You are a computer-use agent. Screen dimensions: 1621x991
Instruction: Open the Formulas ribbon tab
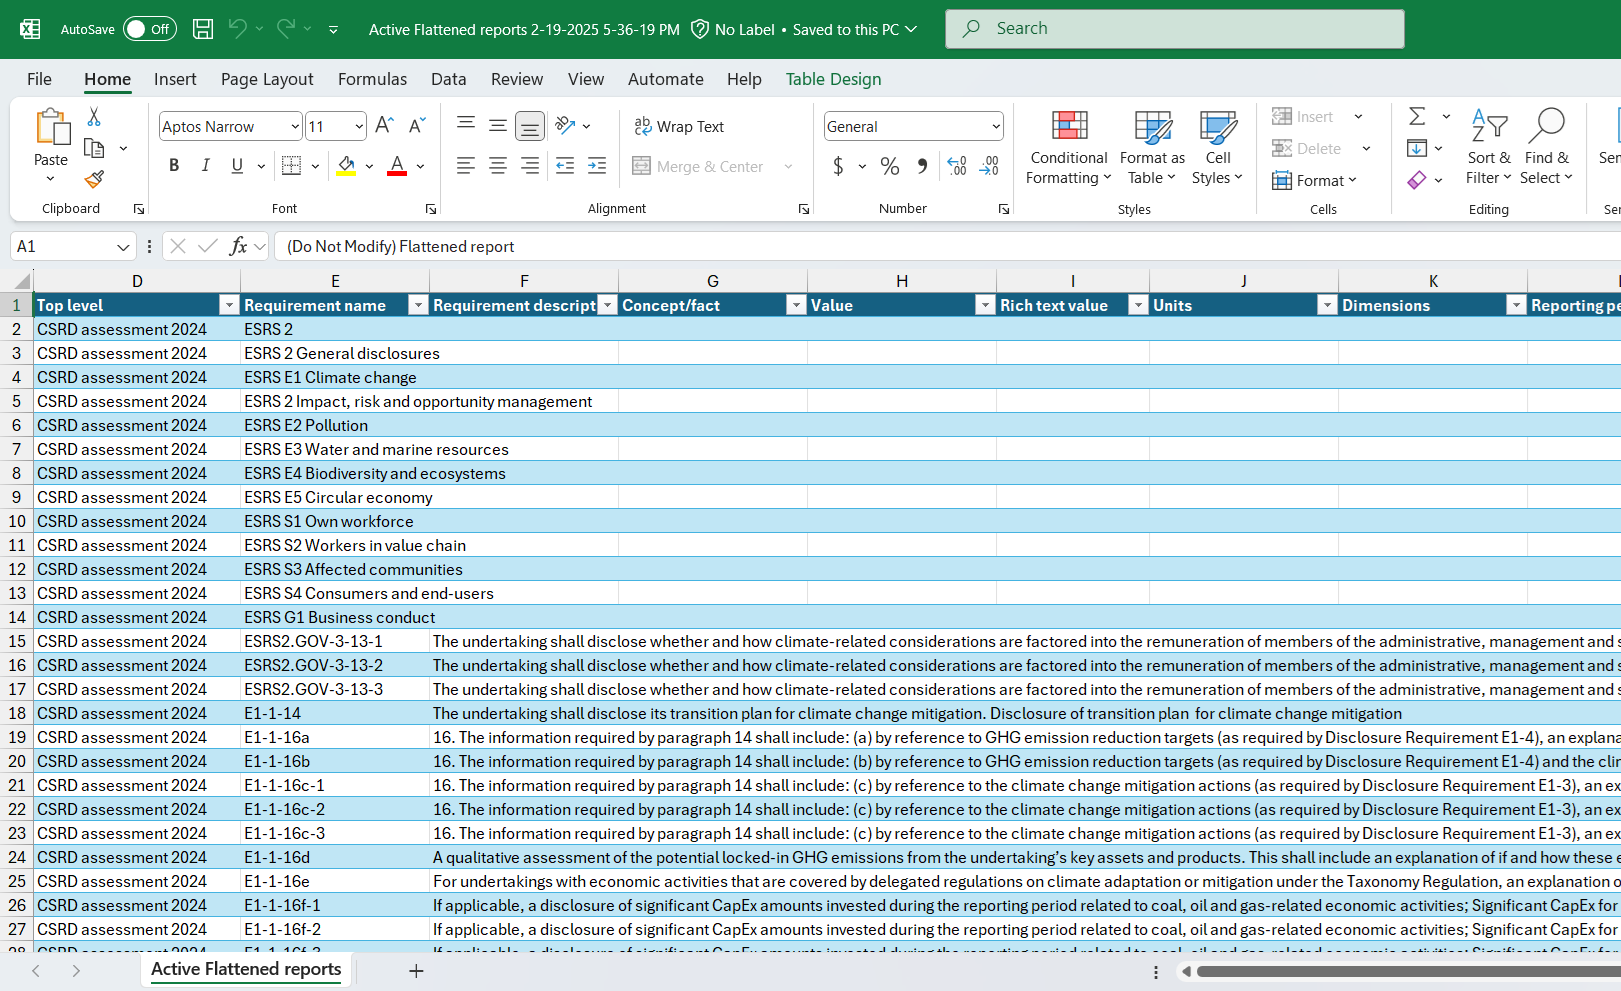372,79
